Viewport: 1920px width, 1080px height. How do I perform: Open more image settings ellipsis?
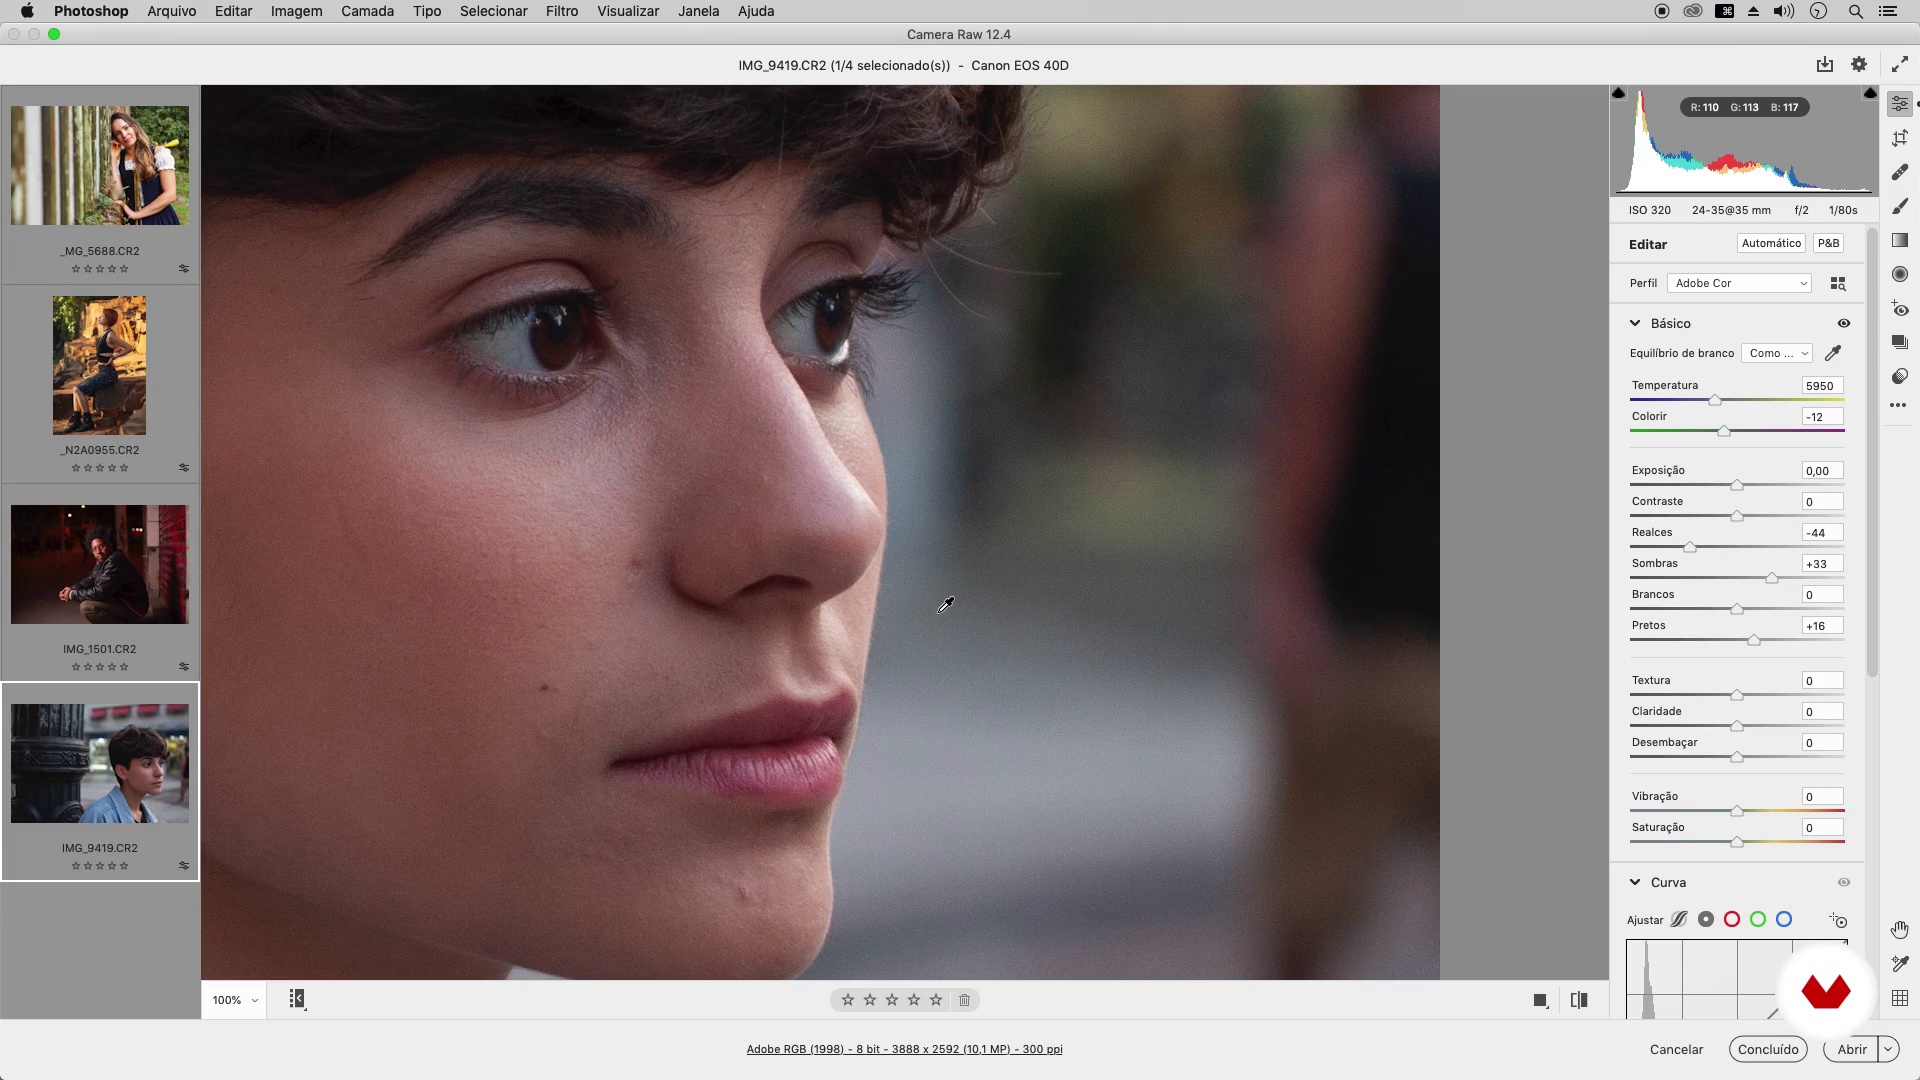(1898, 405)
